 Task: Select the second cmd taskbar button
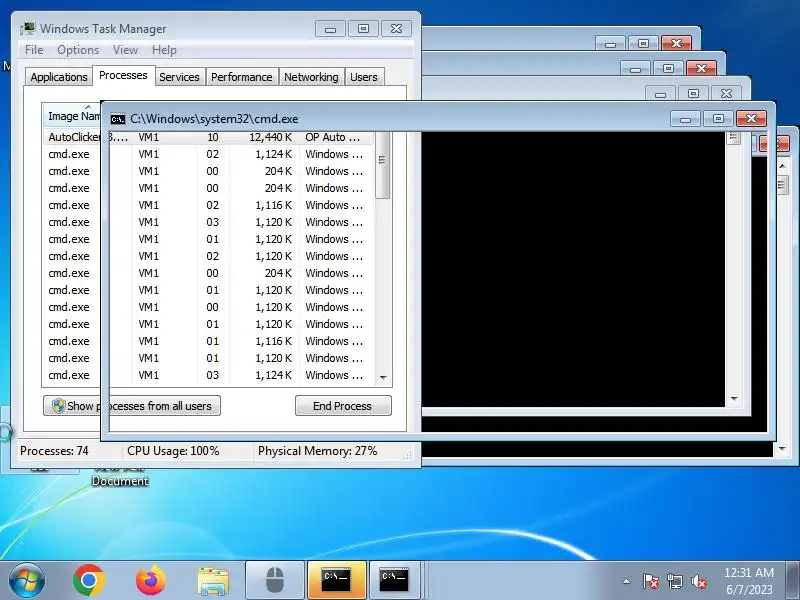pyautogui.click(x=394, y=580)
